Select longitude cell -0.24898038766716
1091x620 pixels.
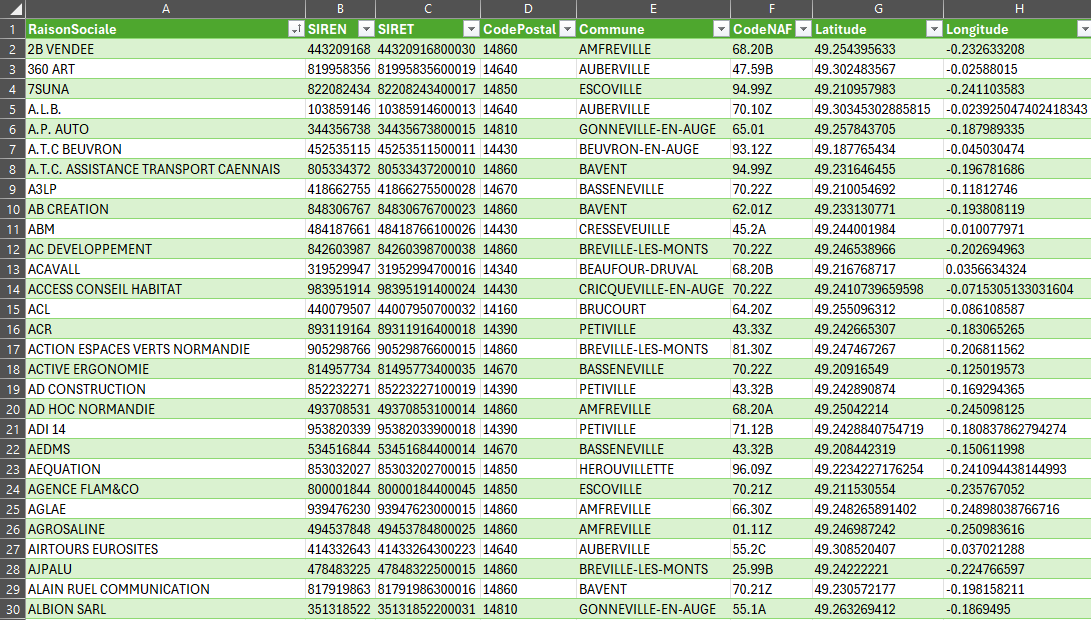click(1018, 509)
